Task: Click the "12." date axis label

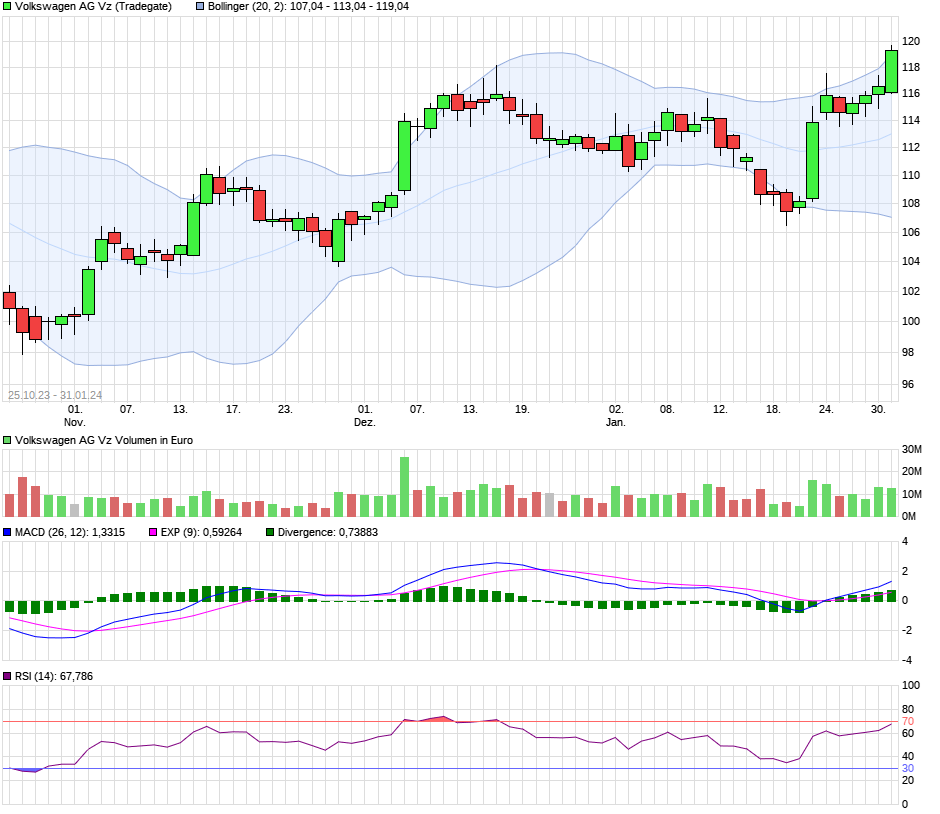Action: [x=720, y=409]
